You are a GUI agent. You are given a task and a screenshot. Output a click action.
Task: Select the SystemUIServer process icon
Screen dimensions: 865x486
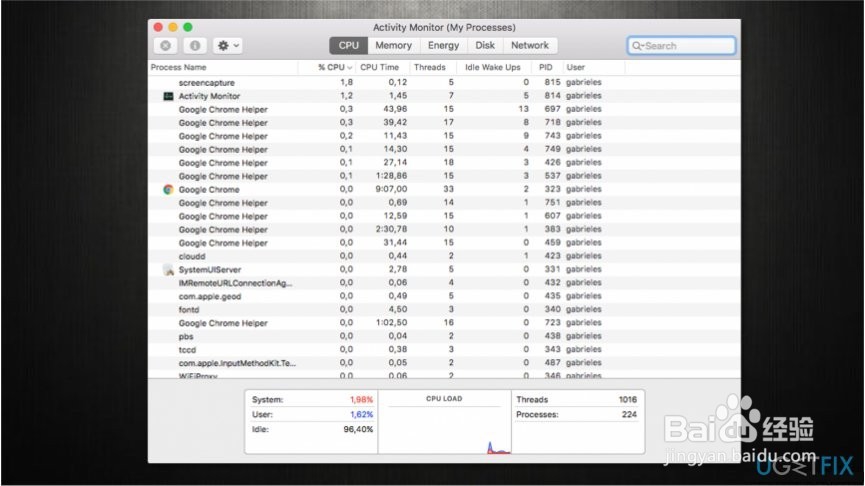[x=168, y=270]
